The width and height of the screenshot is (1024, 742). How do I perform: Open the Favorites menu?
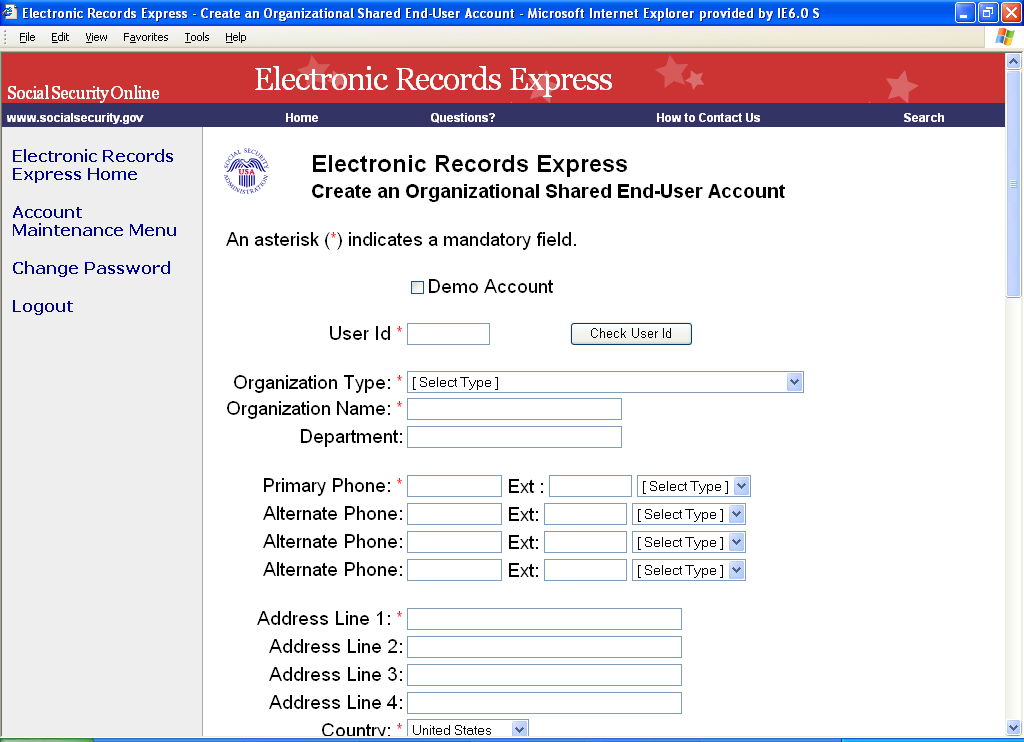tap(146, 37)
